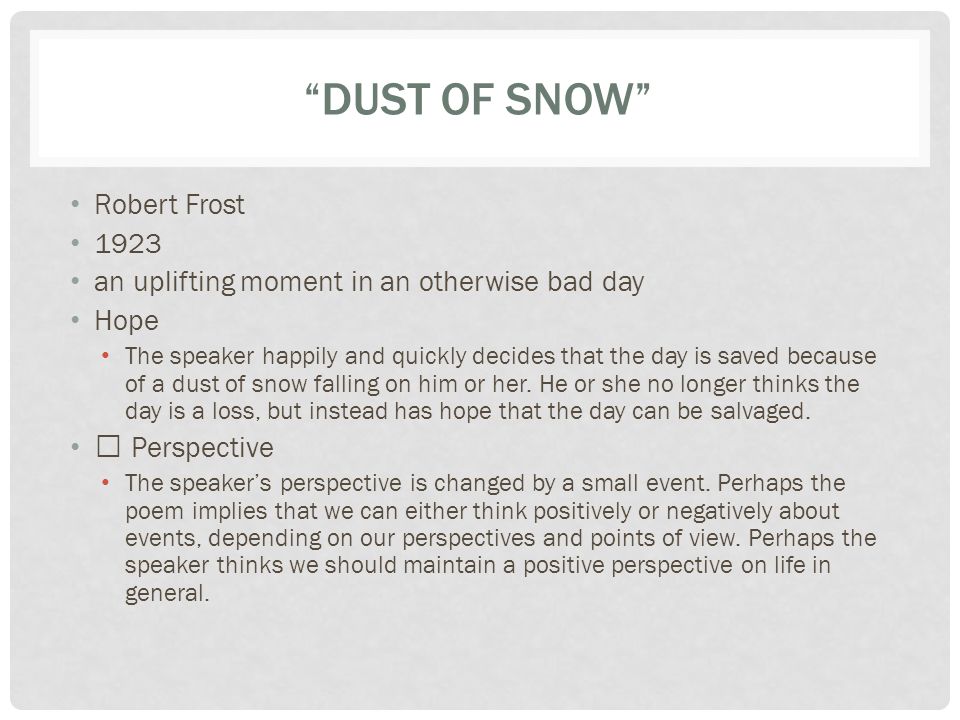Click the gray bullet beside Hope
The image size is (960, 720).
click(x=75, y=320)
